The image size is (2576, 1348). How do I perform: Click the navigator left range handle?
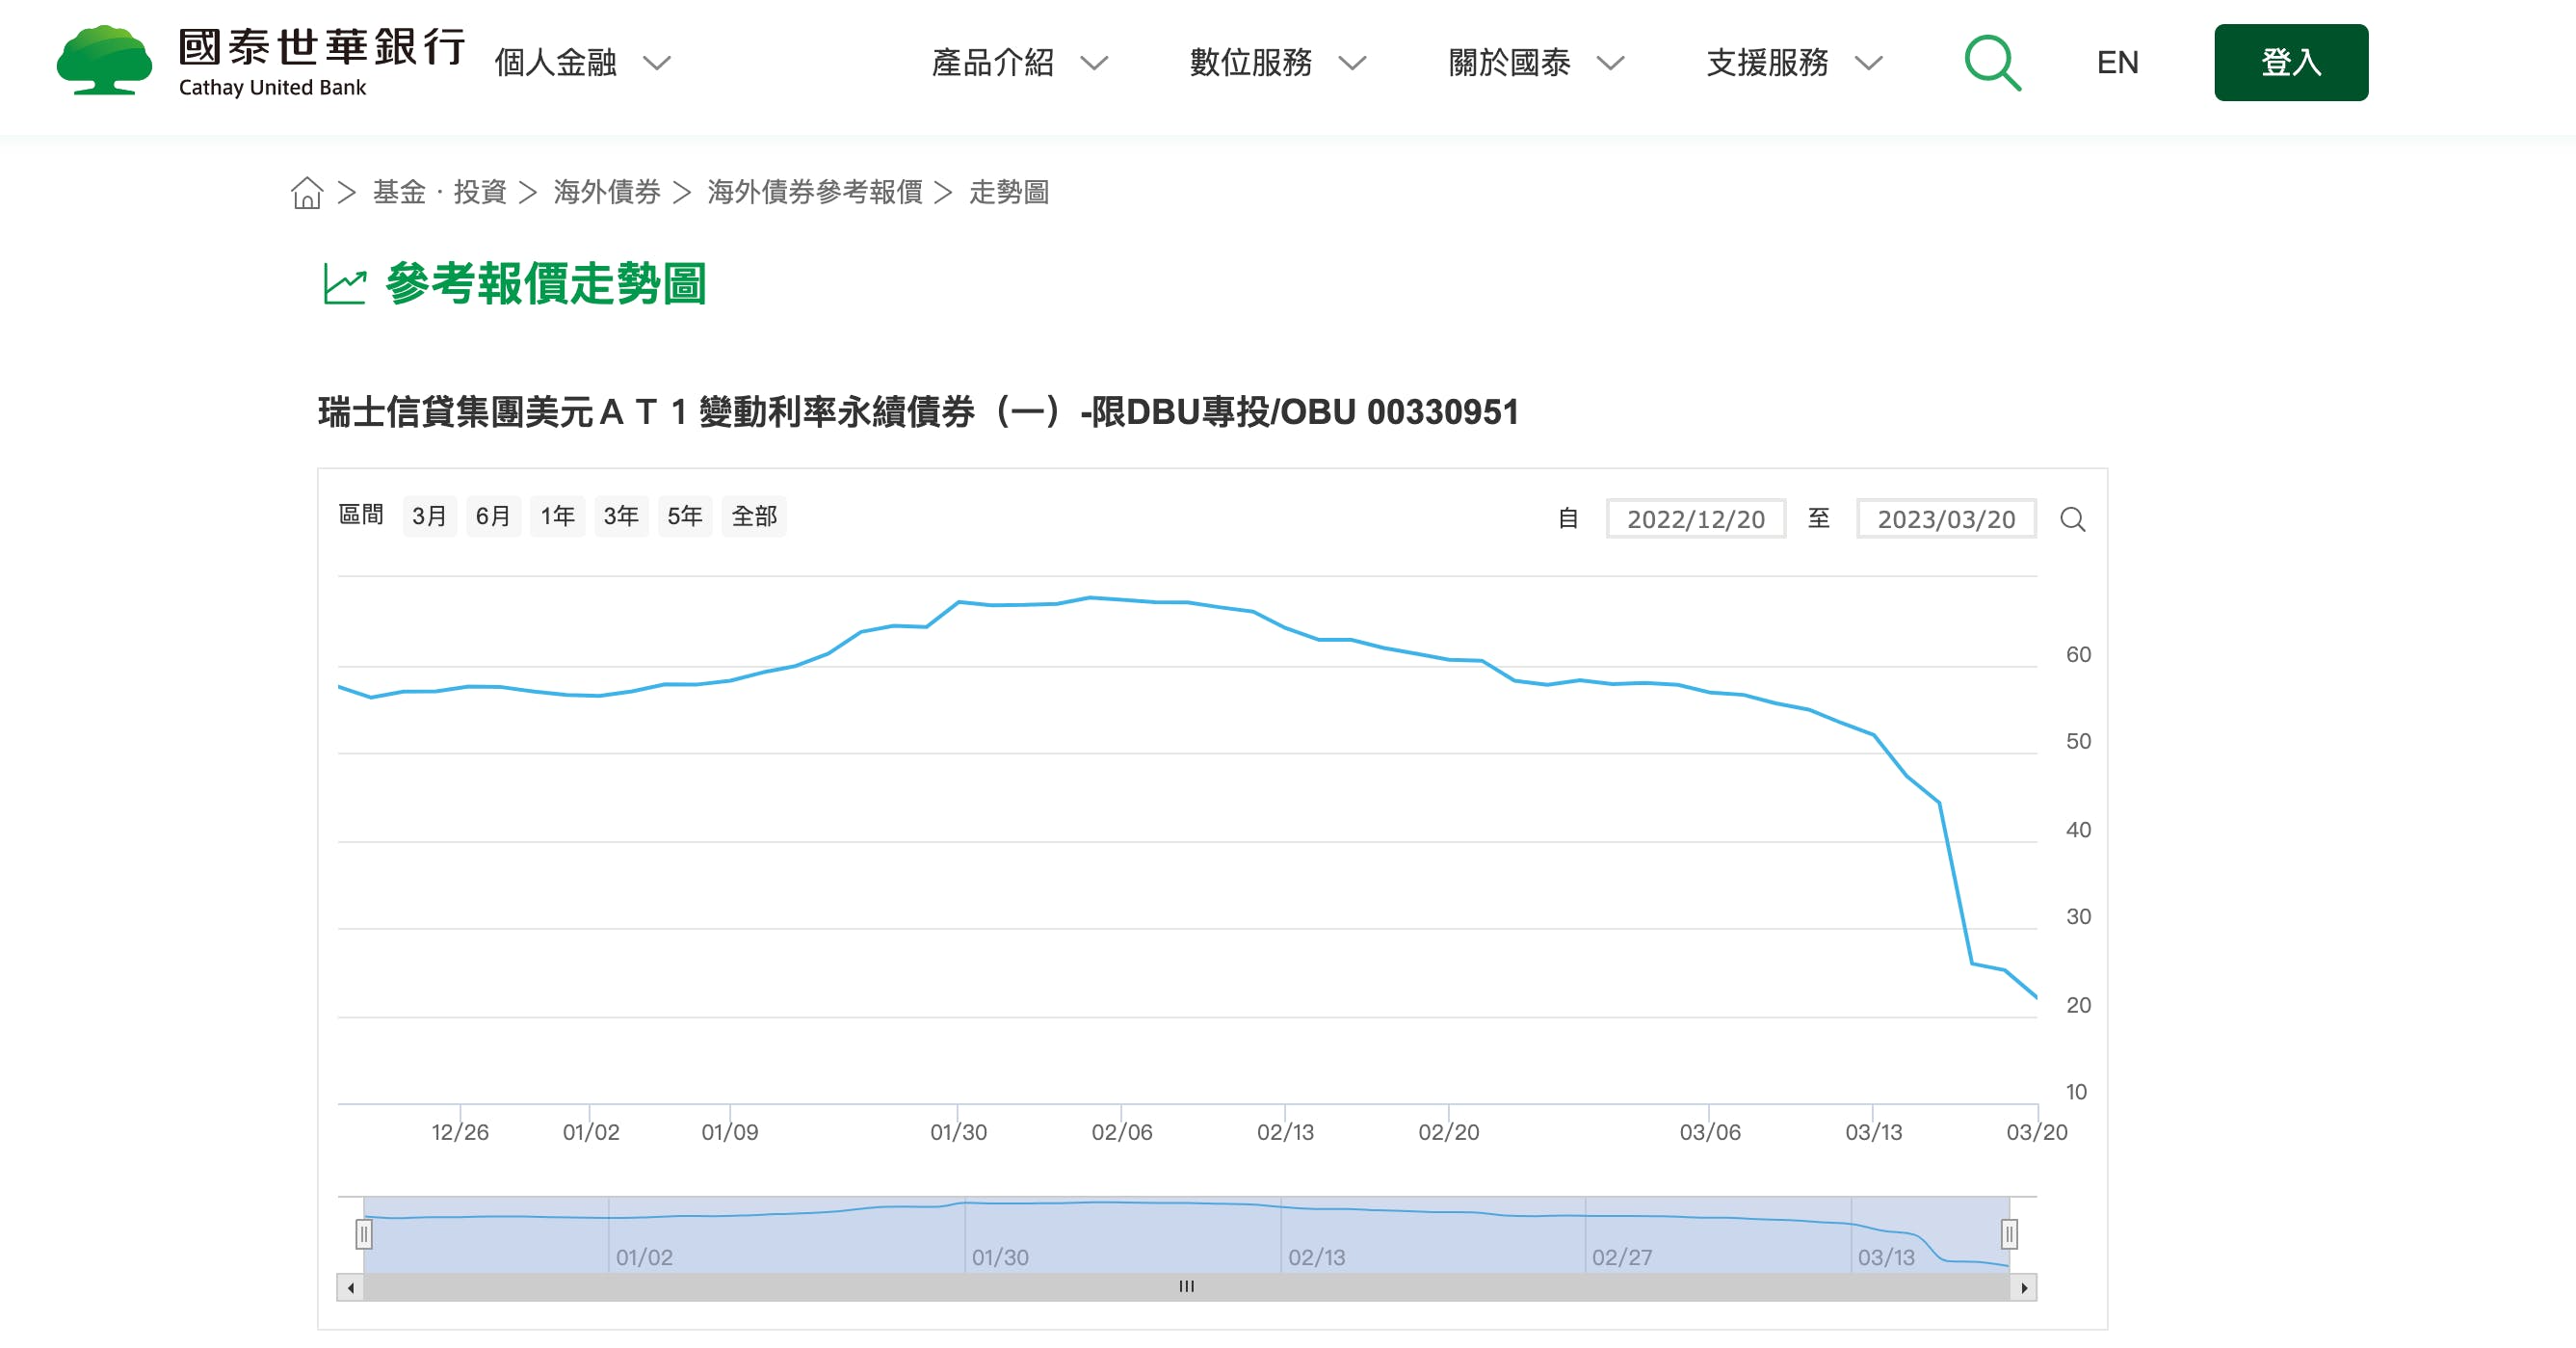(x=364, y=1235)
